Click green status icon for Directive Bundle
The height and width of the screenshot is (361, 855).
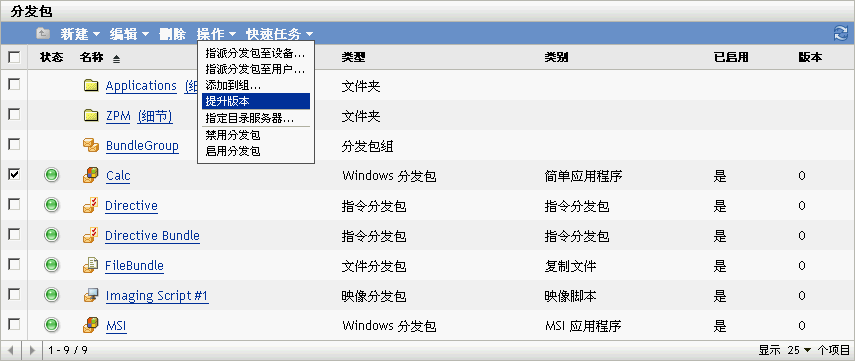point(51,236)
